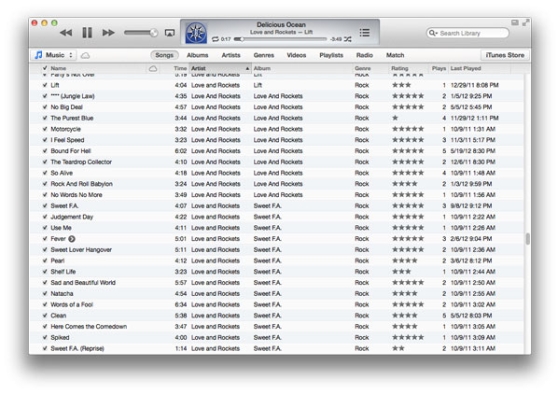Click the Delicious Ocean album artwork
The width and height of the screenshot is (560, 394).
coord(196,33)
